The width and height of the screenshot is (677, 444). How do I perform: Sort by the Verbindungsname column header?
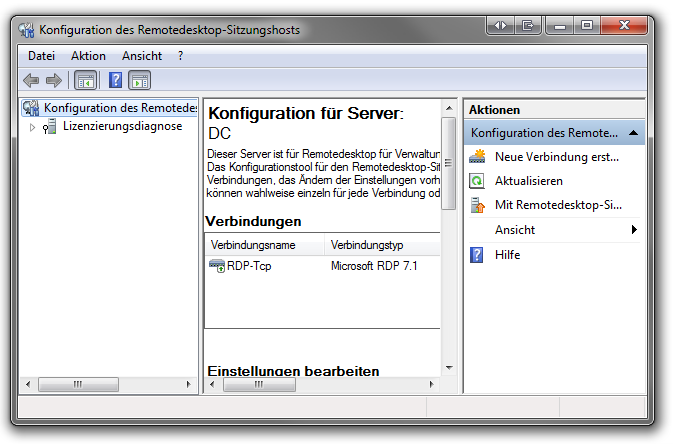(265, 245)
